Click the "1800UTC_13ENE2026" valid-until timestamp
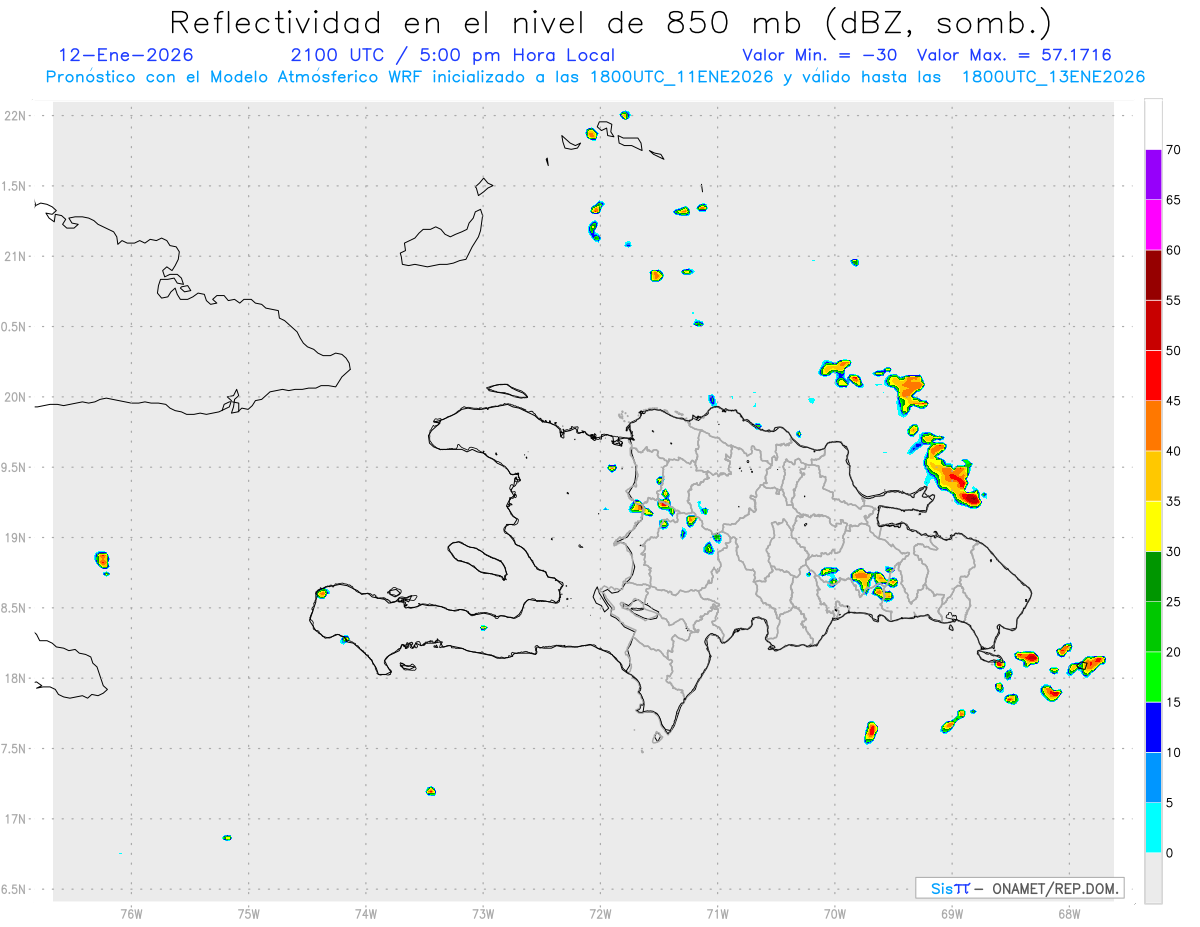Viewport: 1200px width, 927px height. 1053,77
